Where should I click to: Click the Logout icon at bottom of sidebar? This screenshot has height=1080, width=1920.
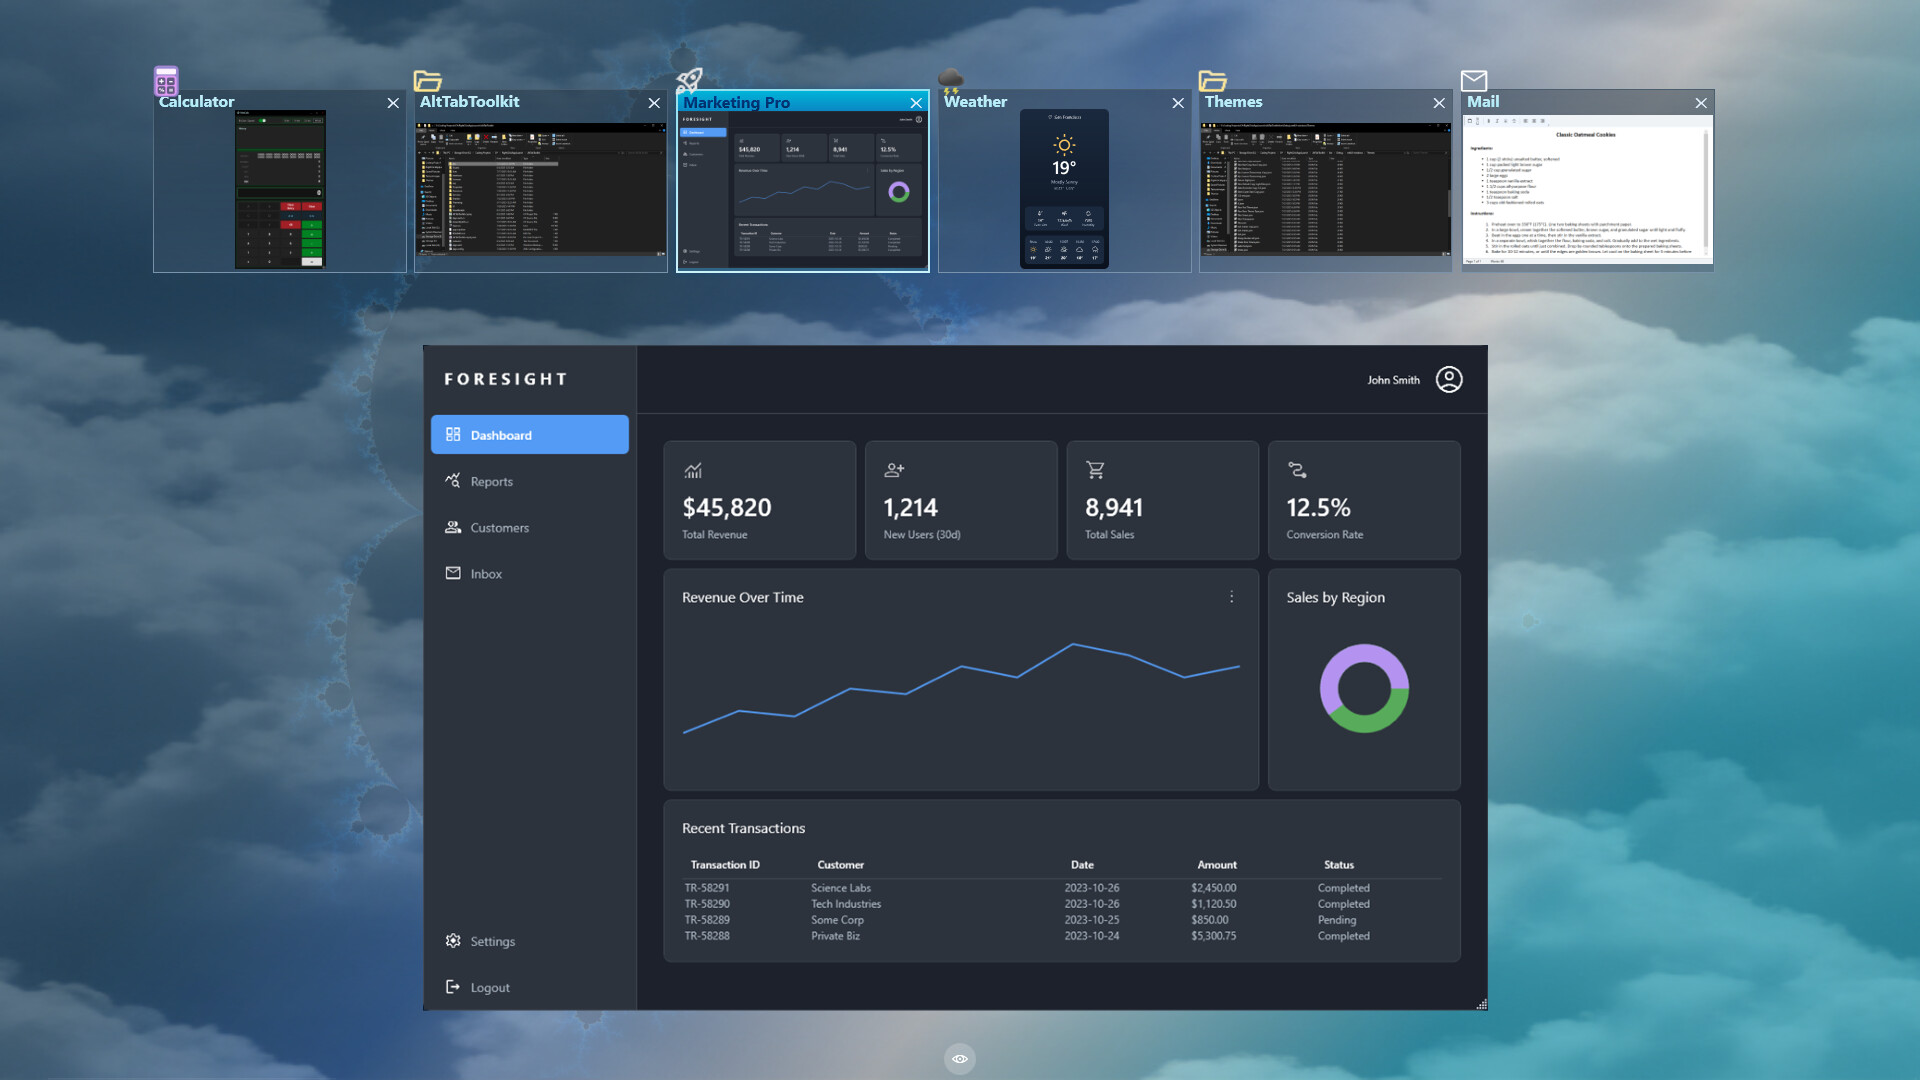[453, 987]
